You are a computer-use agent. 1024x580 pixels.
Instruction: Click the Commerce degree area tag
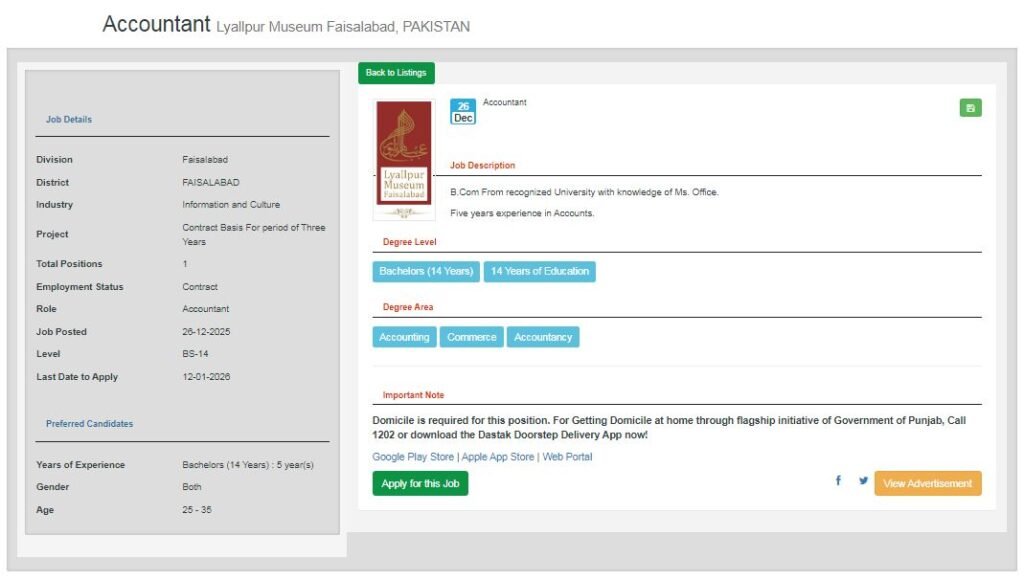[472, 338]
